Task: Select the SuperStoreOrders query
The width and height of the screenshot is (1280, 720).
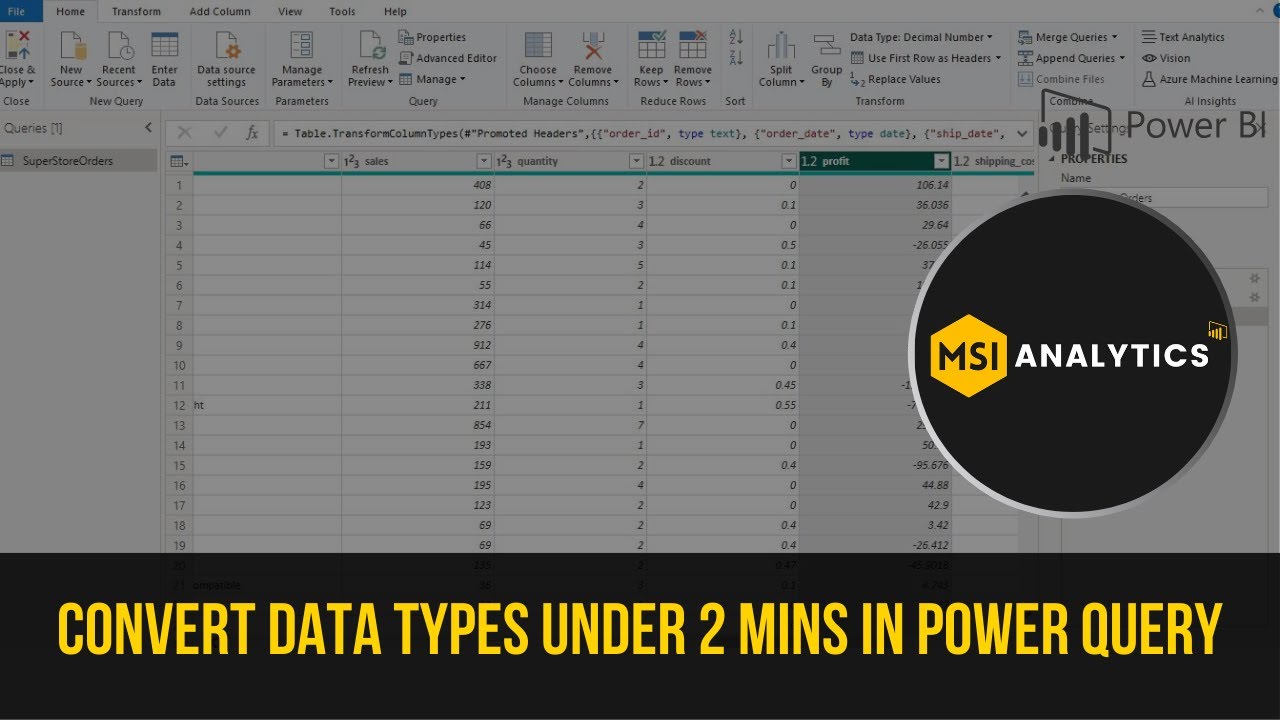Action: [80, 161]
